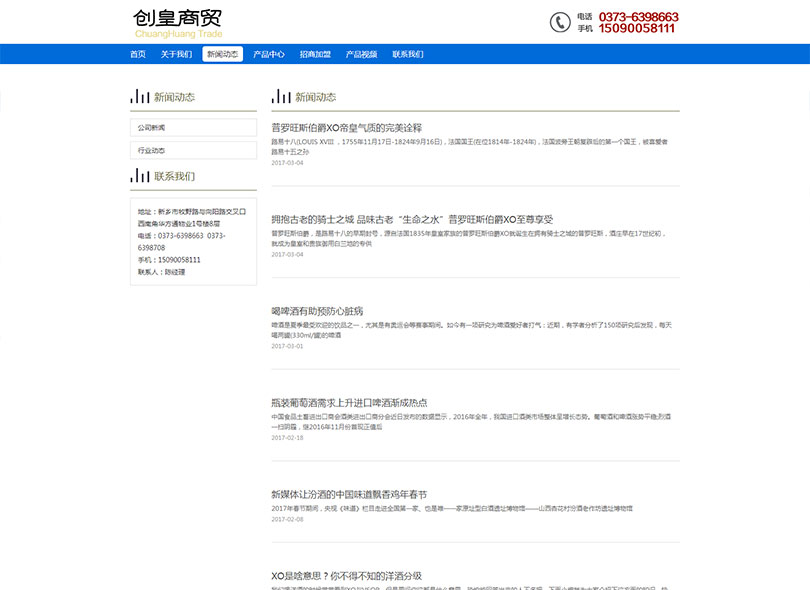Open article 新媒体让汾酒的中国味道飘香鸡年春节

click(x=348, y=494)
